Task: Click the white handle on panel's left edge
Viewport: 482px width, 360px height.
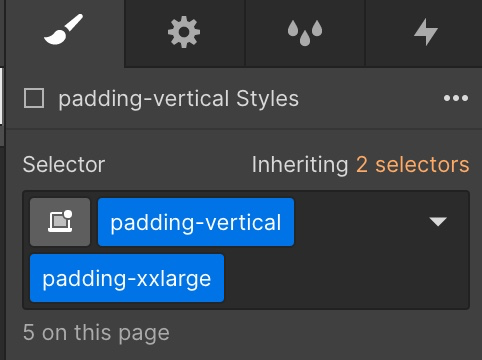Action: pos(1,96)
